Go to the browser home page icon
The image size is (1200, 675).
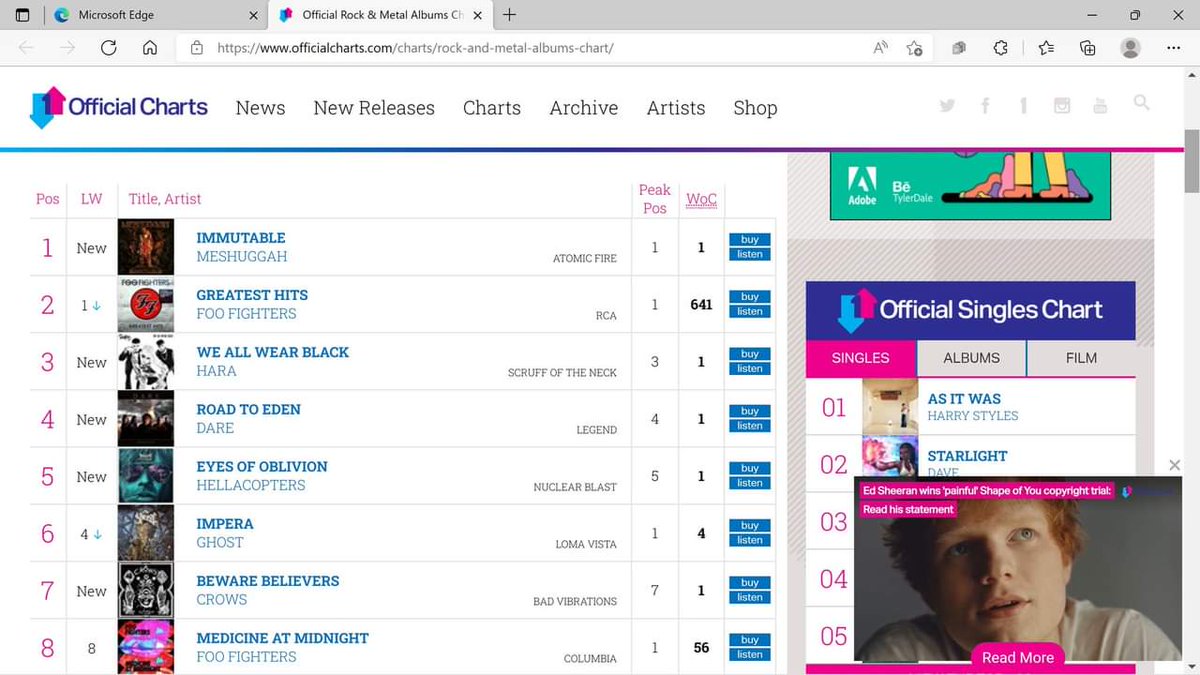click(x=150, y=48)
